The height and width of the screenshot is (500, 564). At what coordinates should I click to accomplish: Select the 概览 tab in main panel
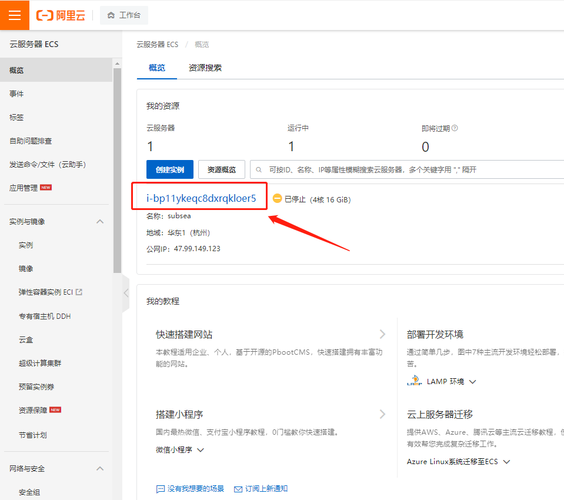157,68
